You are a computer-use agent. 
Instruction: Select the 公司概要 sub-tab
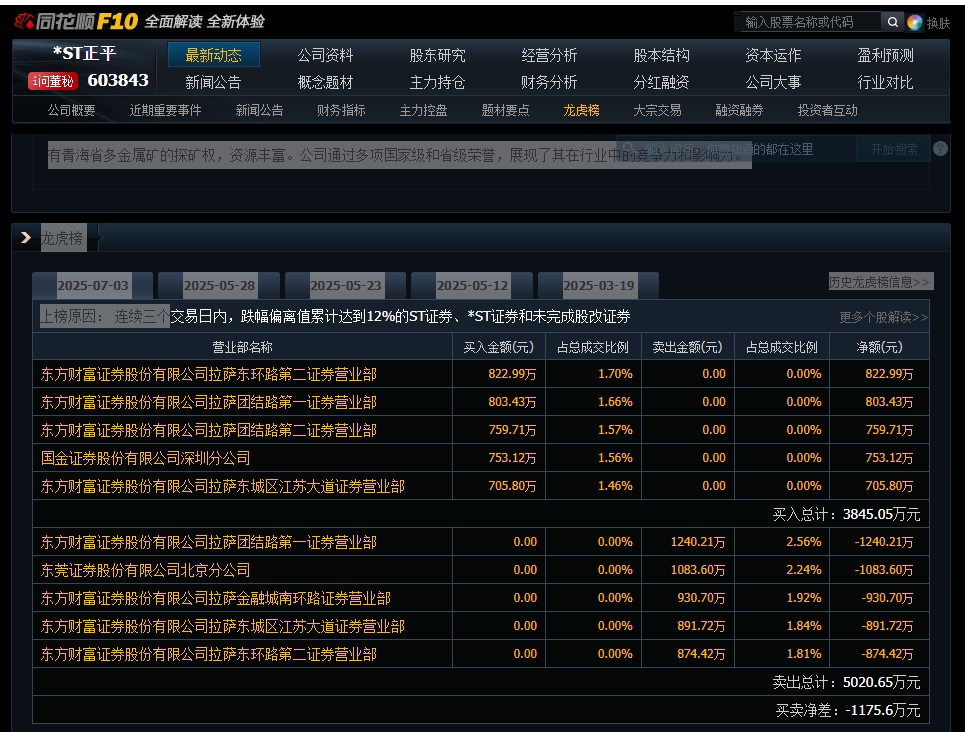pyautogui.click(x=71, y=110)
